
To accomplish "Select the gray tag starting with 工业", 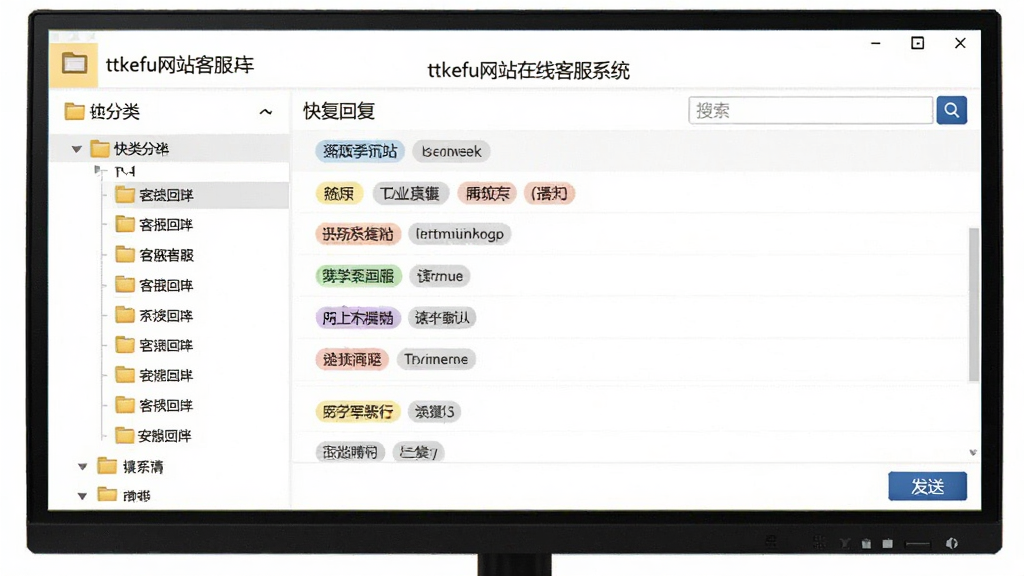I will (x=409, y=193).
